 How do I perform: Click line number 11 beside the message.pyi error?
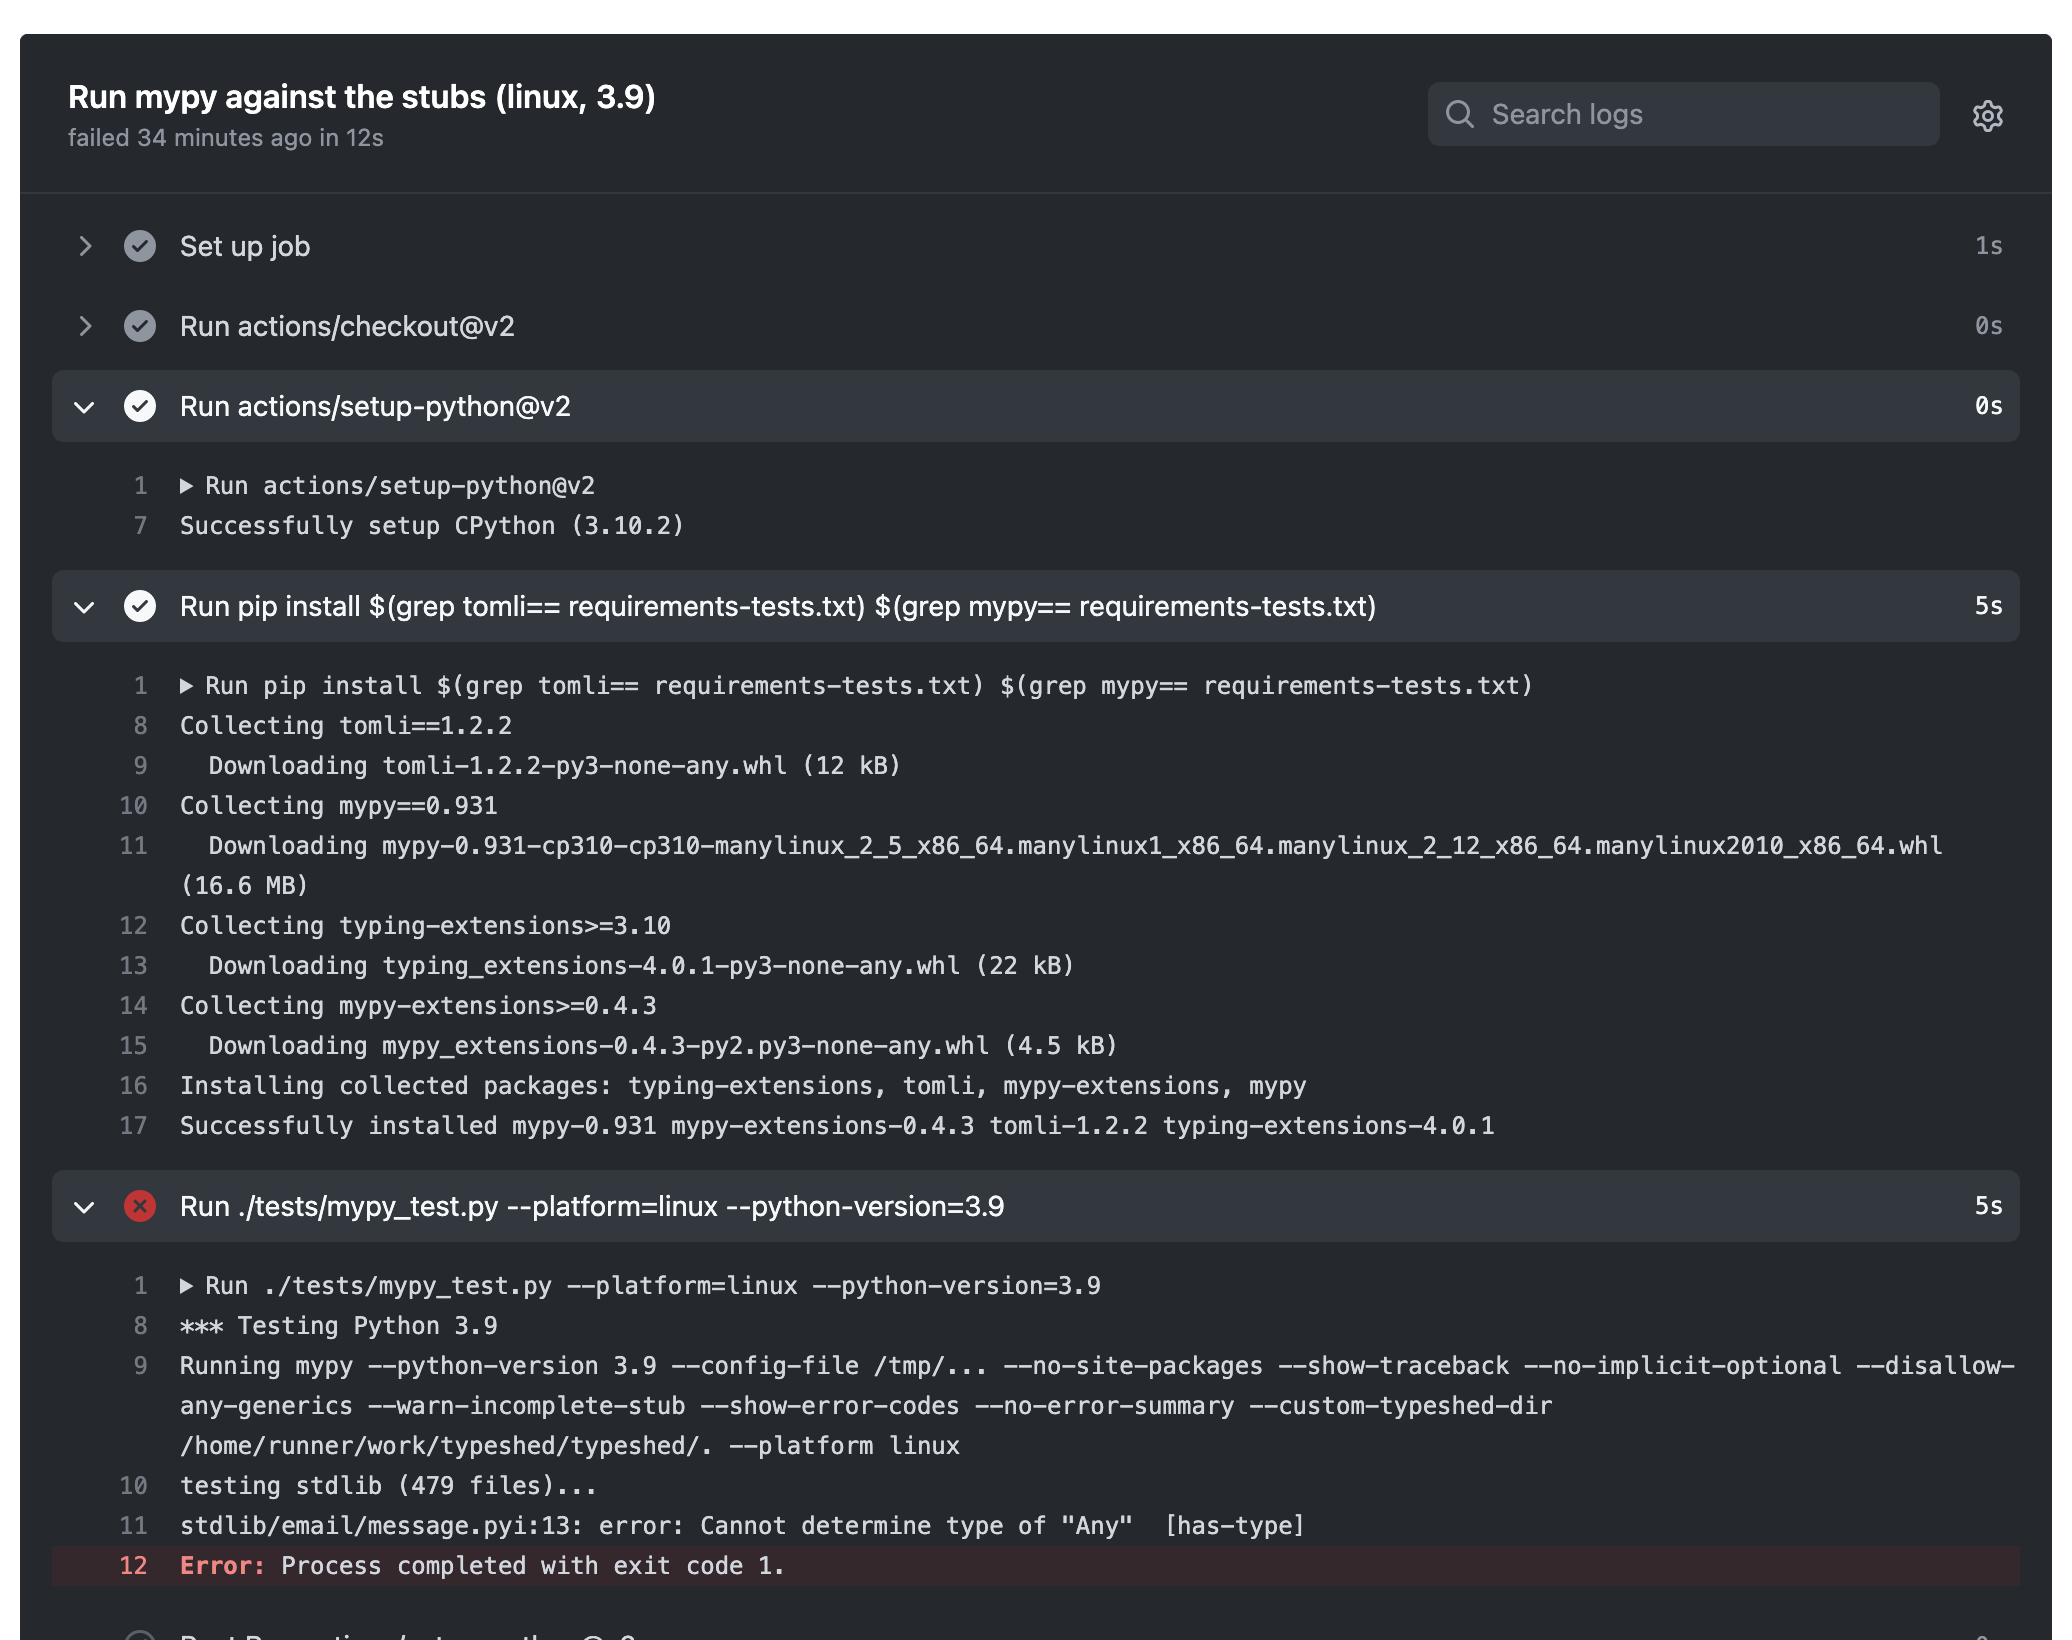[x=133, y=1526]
